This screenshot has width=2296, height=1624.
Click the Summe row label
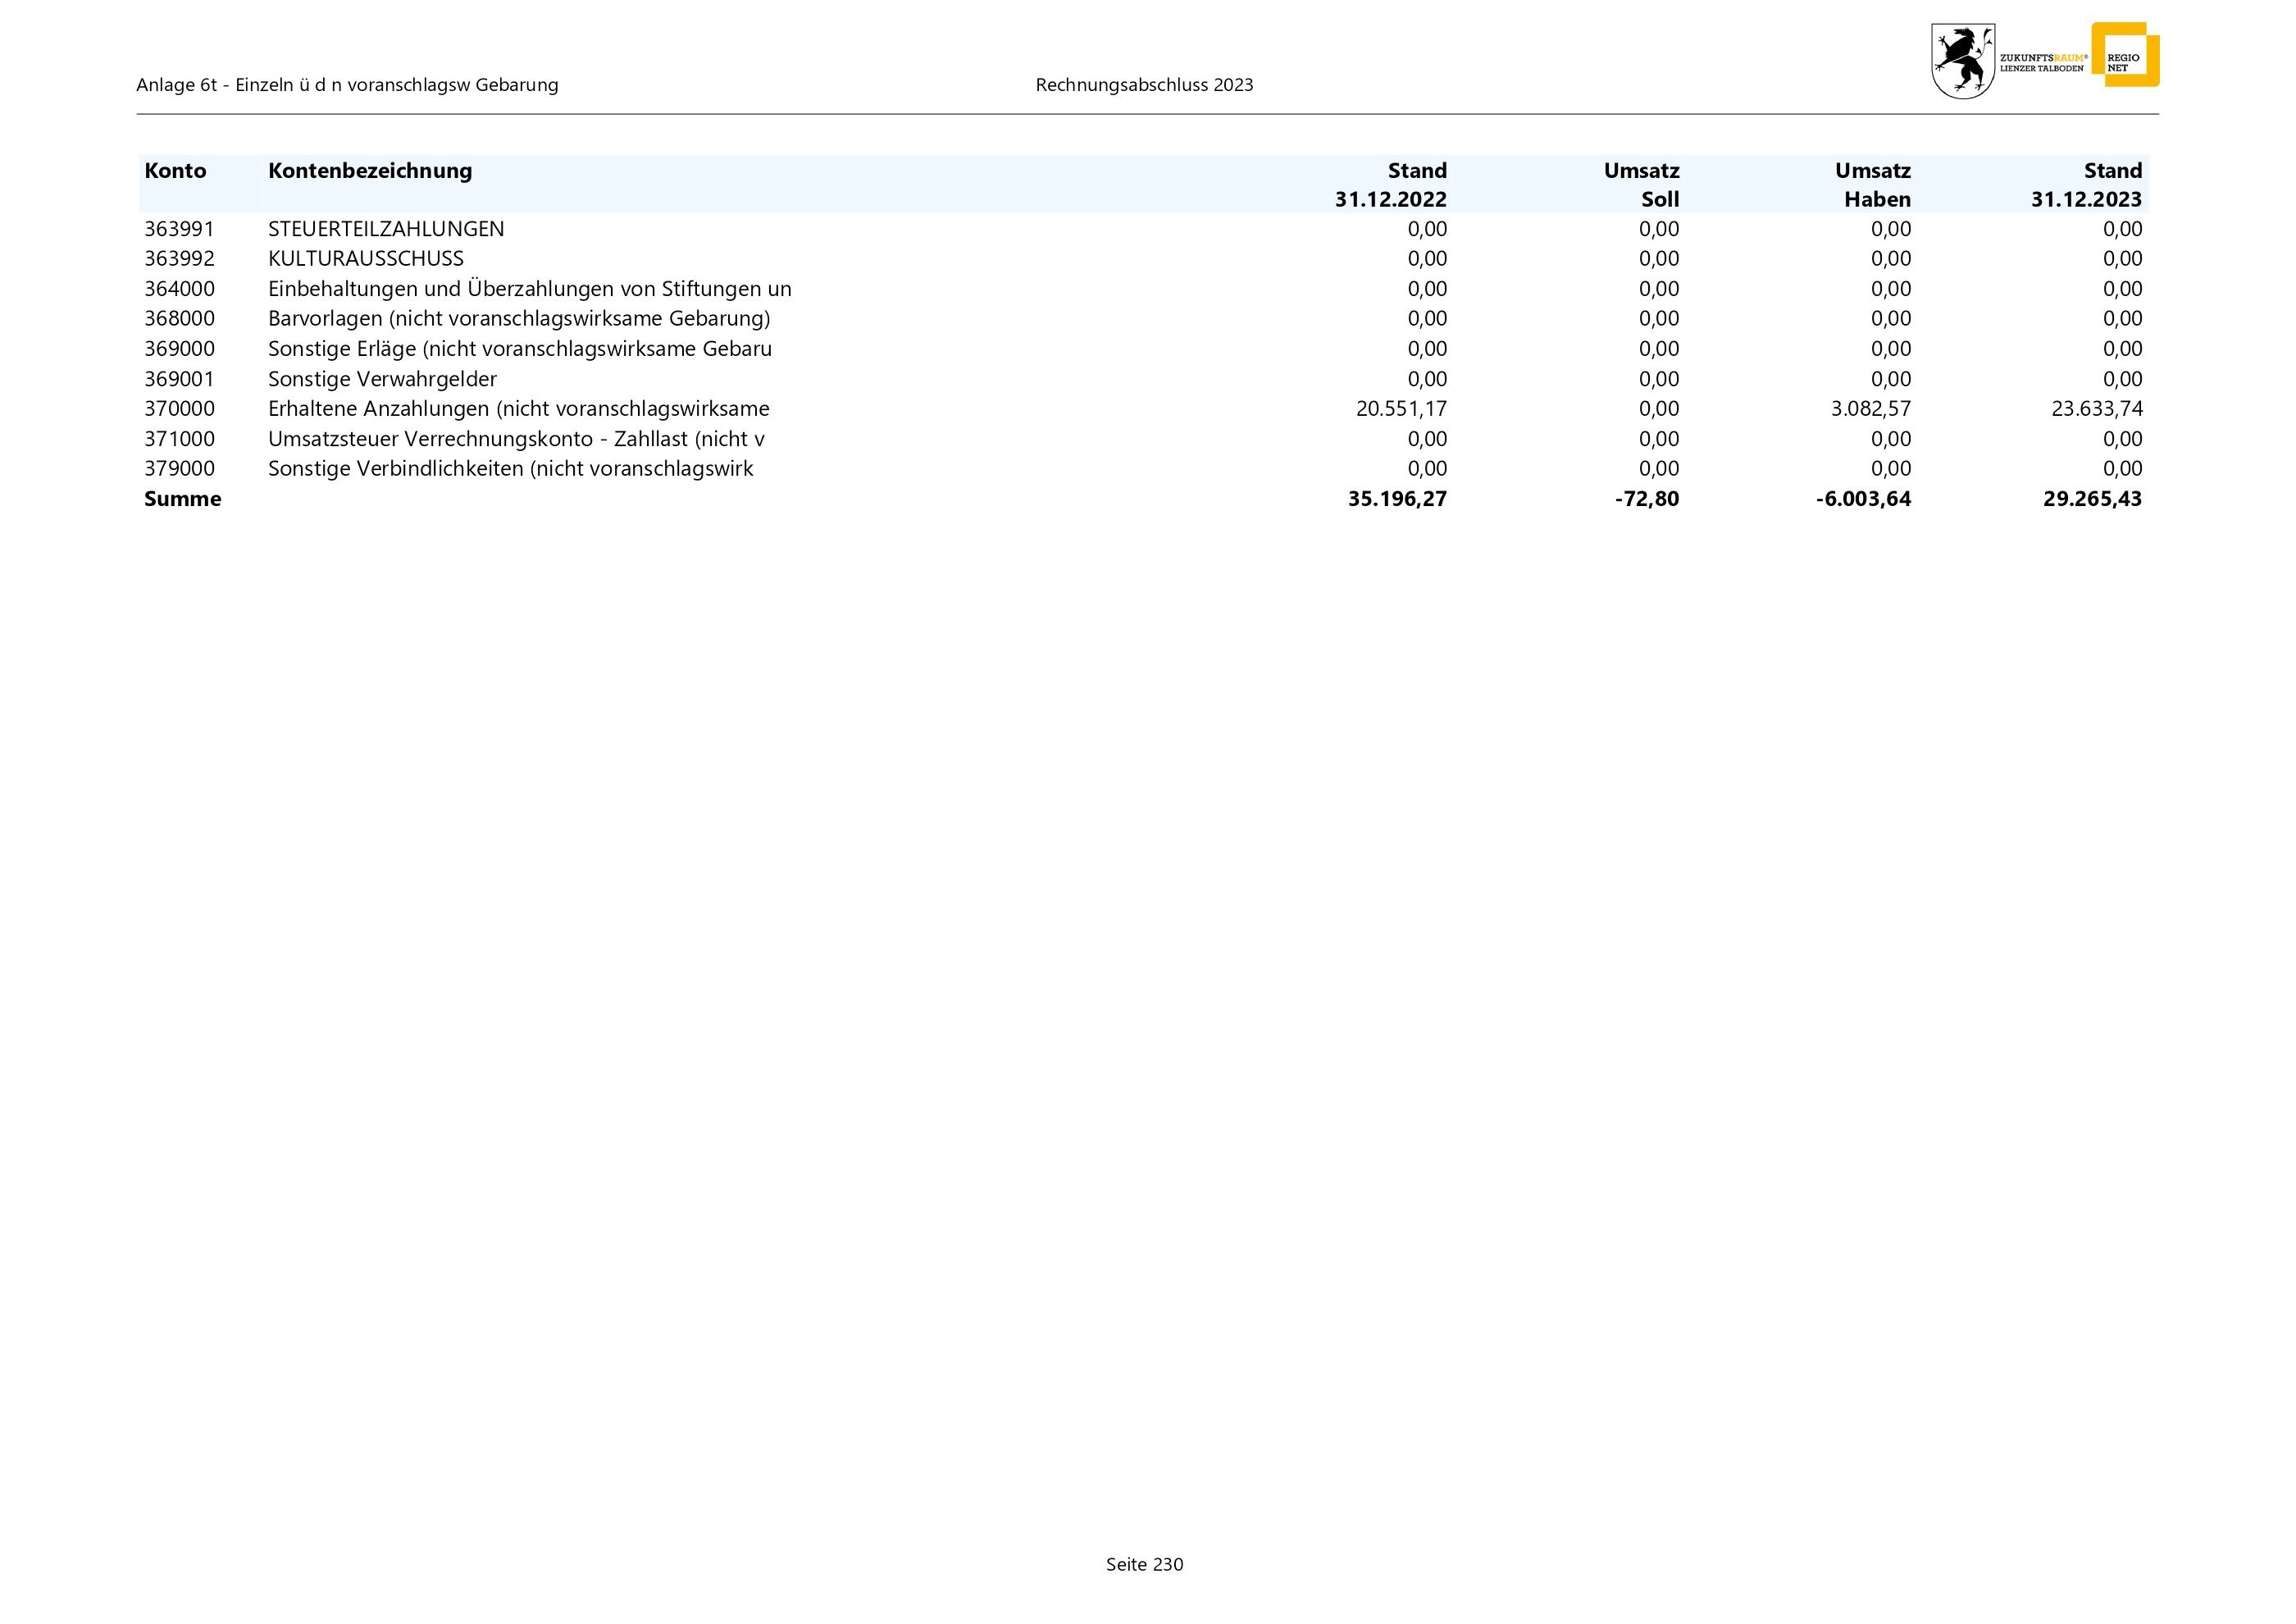coord(183,499)
